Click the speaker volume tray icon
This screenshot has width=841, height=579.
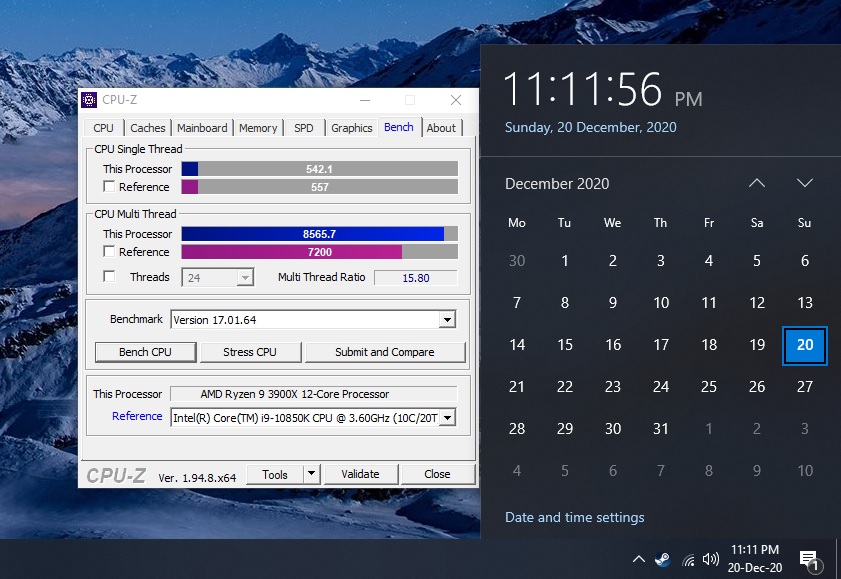coord(711,559)
